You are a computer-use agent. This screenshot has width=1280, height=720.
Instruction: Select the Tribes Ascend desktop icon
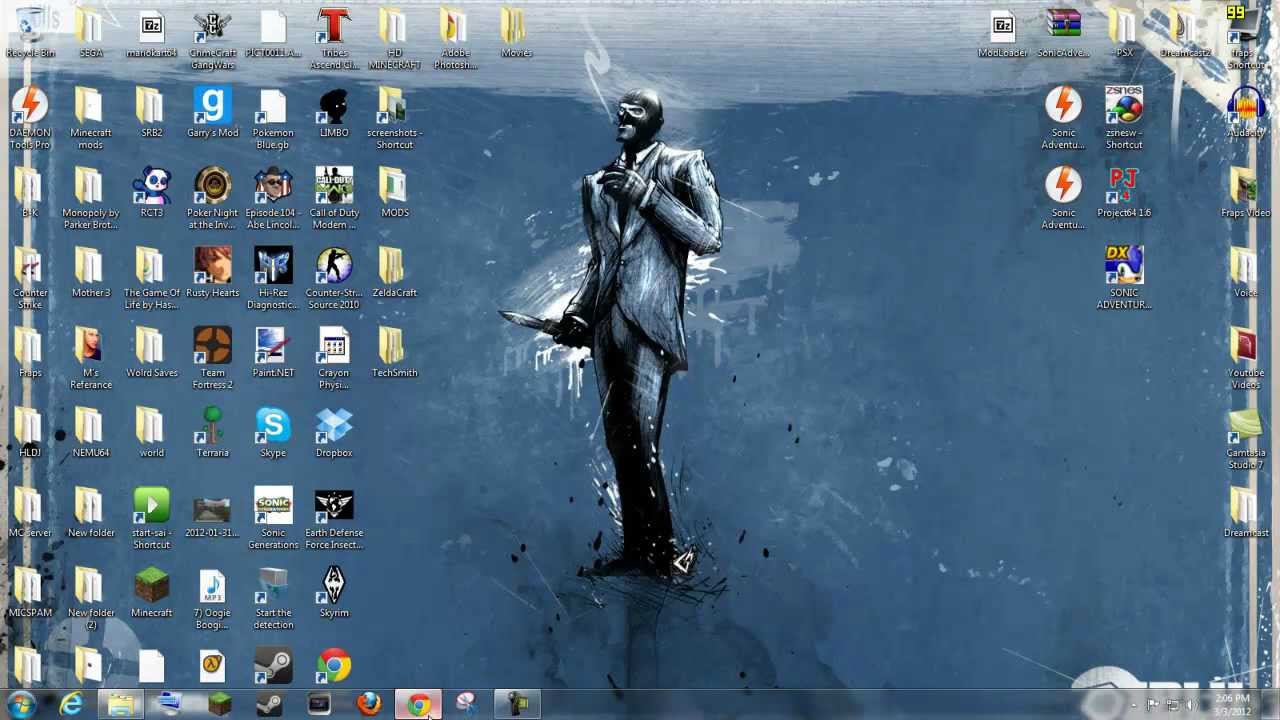pyautogui.click(x=334, y=39)
